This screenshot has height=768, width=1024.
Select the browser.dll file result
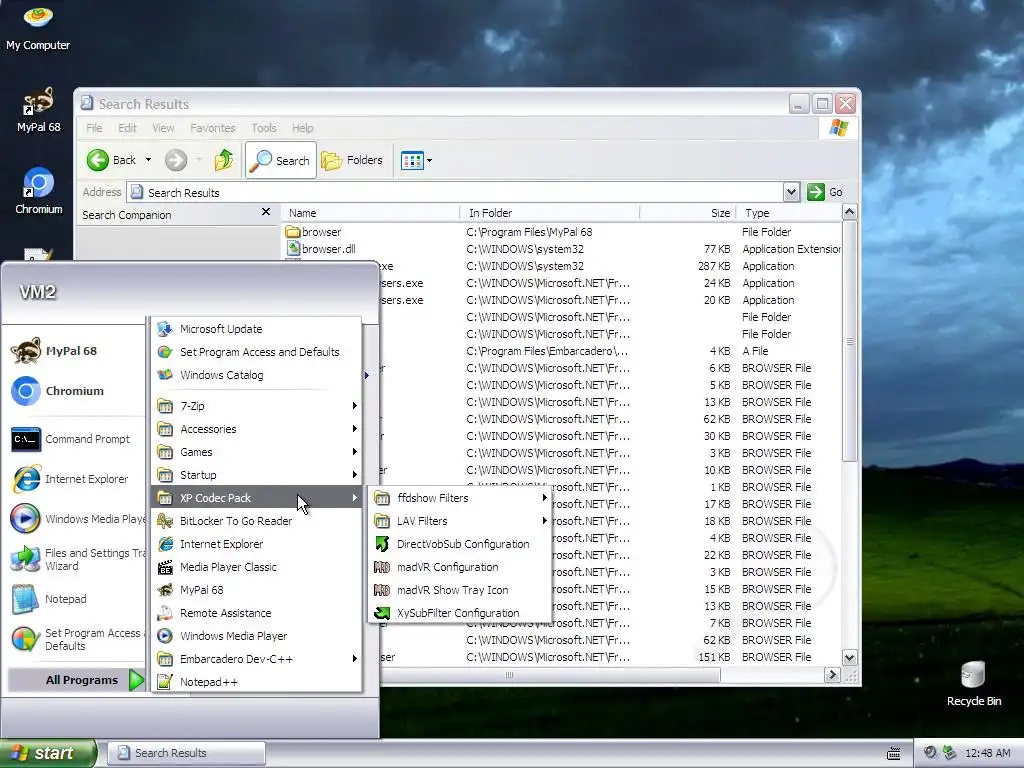321,249
